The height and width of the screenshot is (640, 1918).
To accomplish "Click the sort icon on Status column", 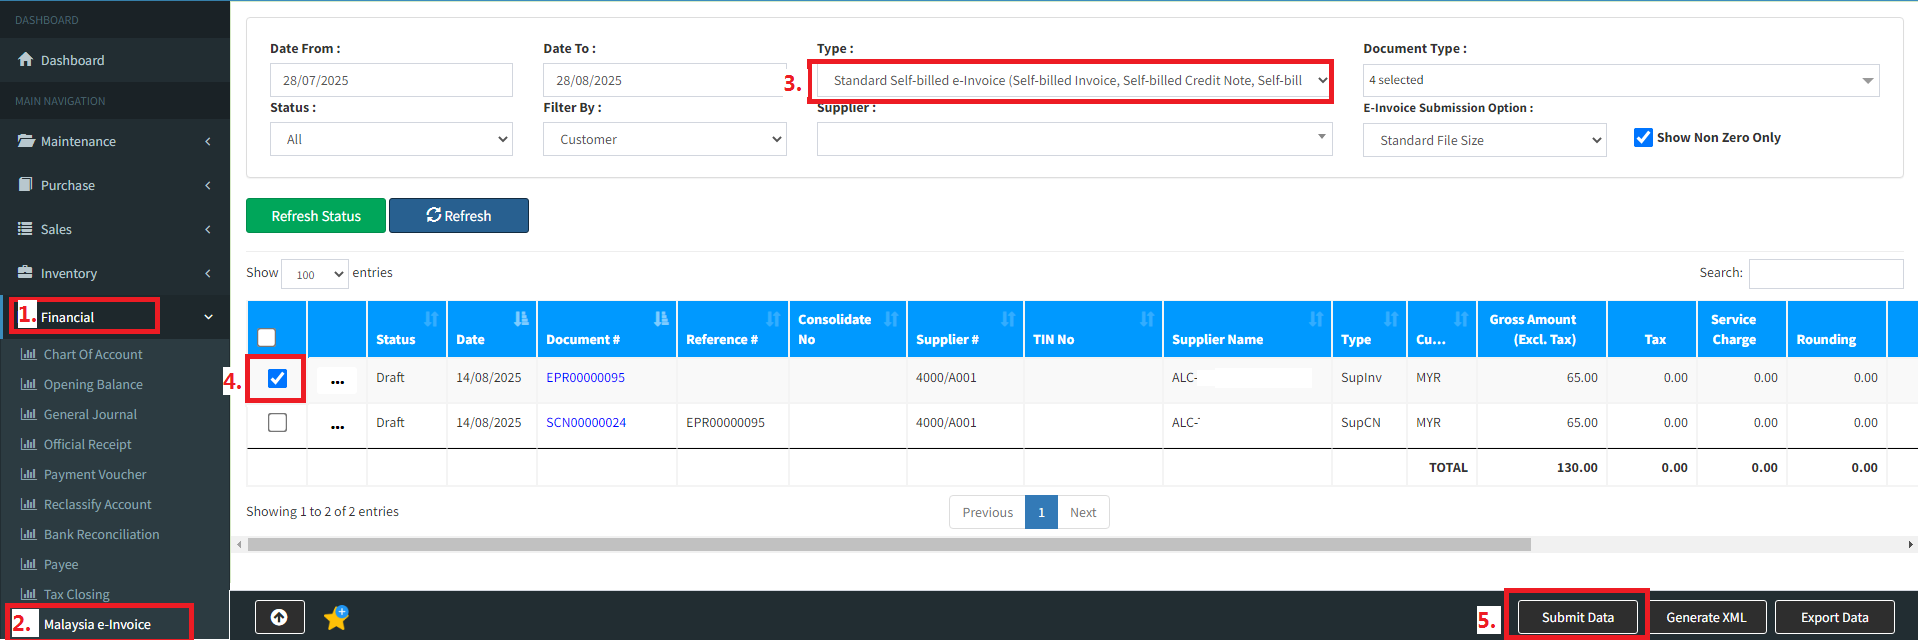I will [x=431, y=319].
